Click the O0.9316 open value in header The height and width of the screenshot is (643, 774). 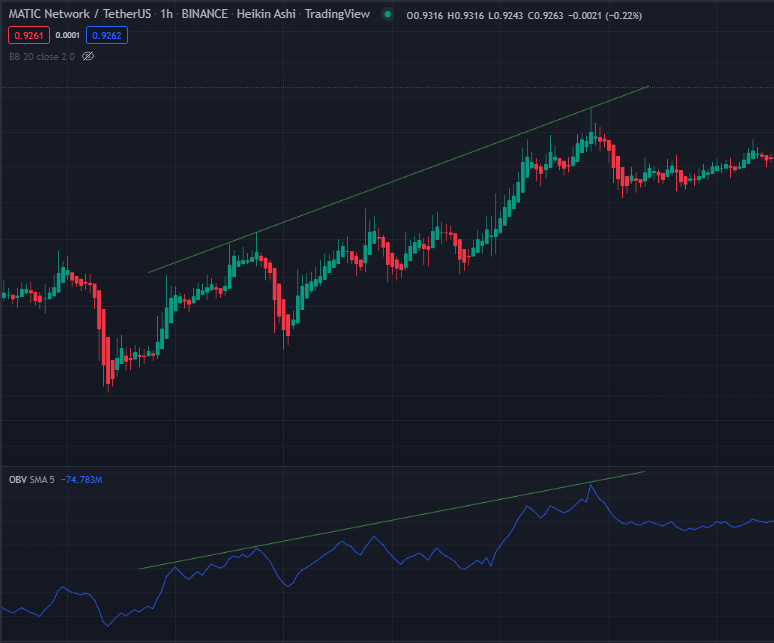[425, 16]
